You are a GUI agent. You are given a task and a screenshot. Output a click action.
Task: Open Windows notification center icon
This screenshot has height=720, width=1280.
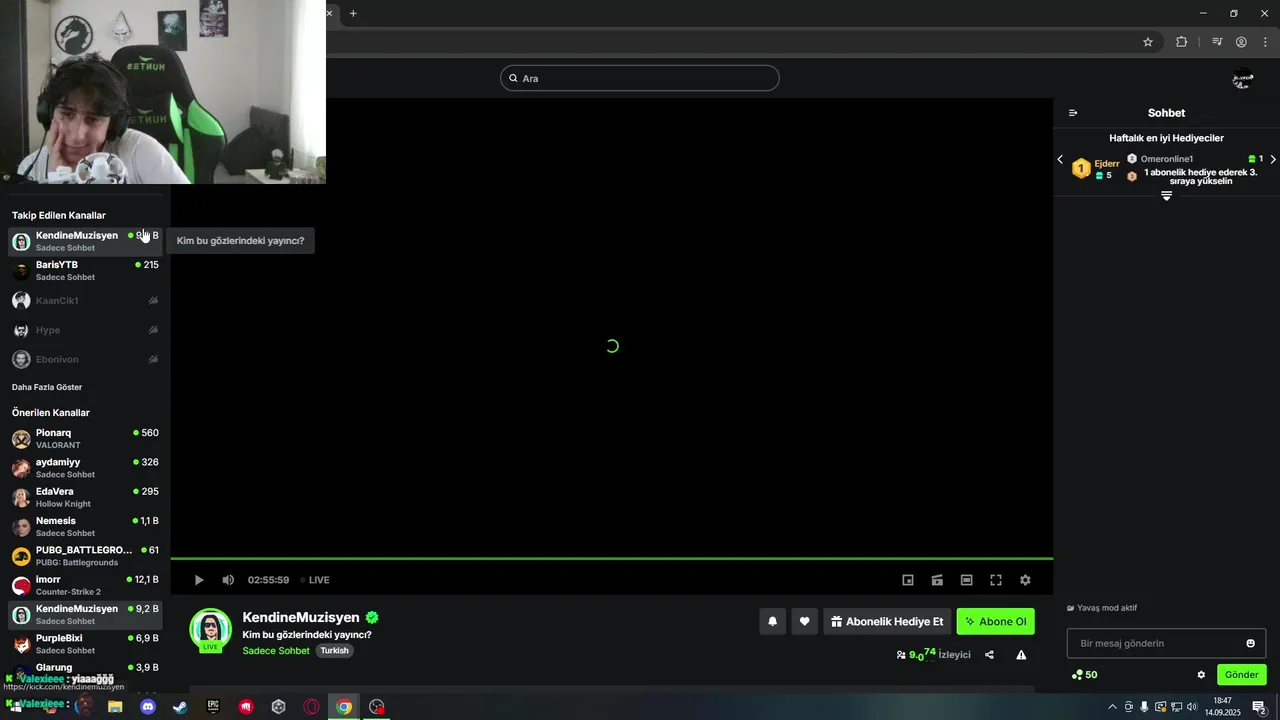1260,707
